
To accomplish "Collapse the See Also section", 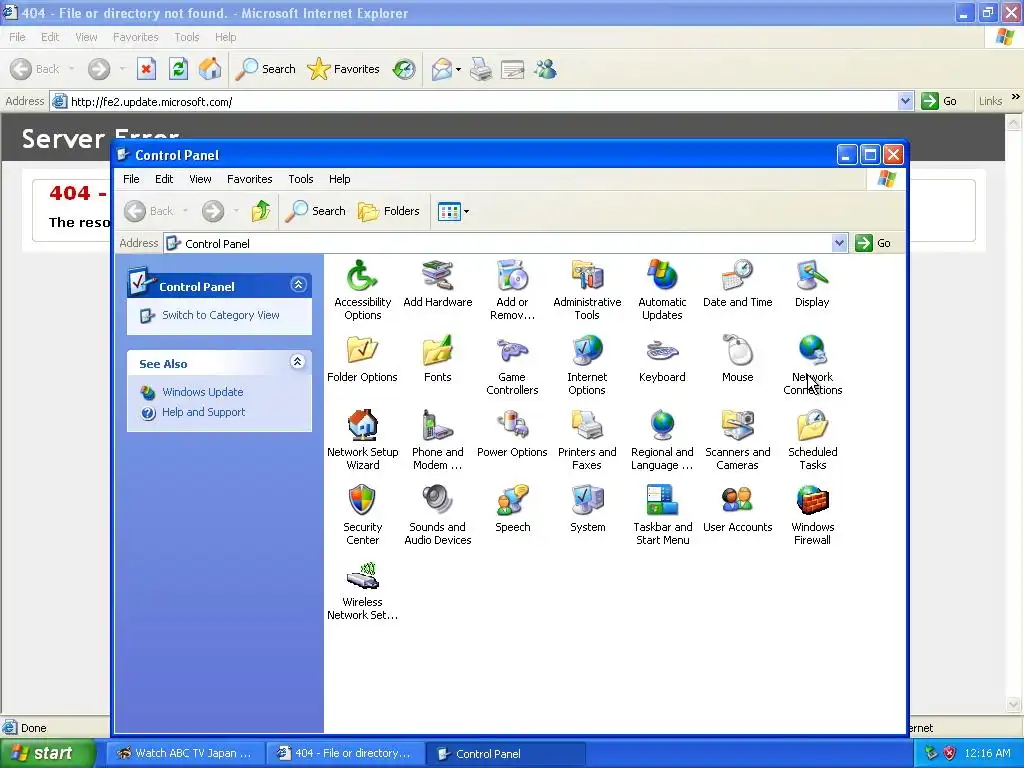I will (x=298, y=362).
